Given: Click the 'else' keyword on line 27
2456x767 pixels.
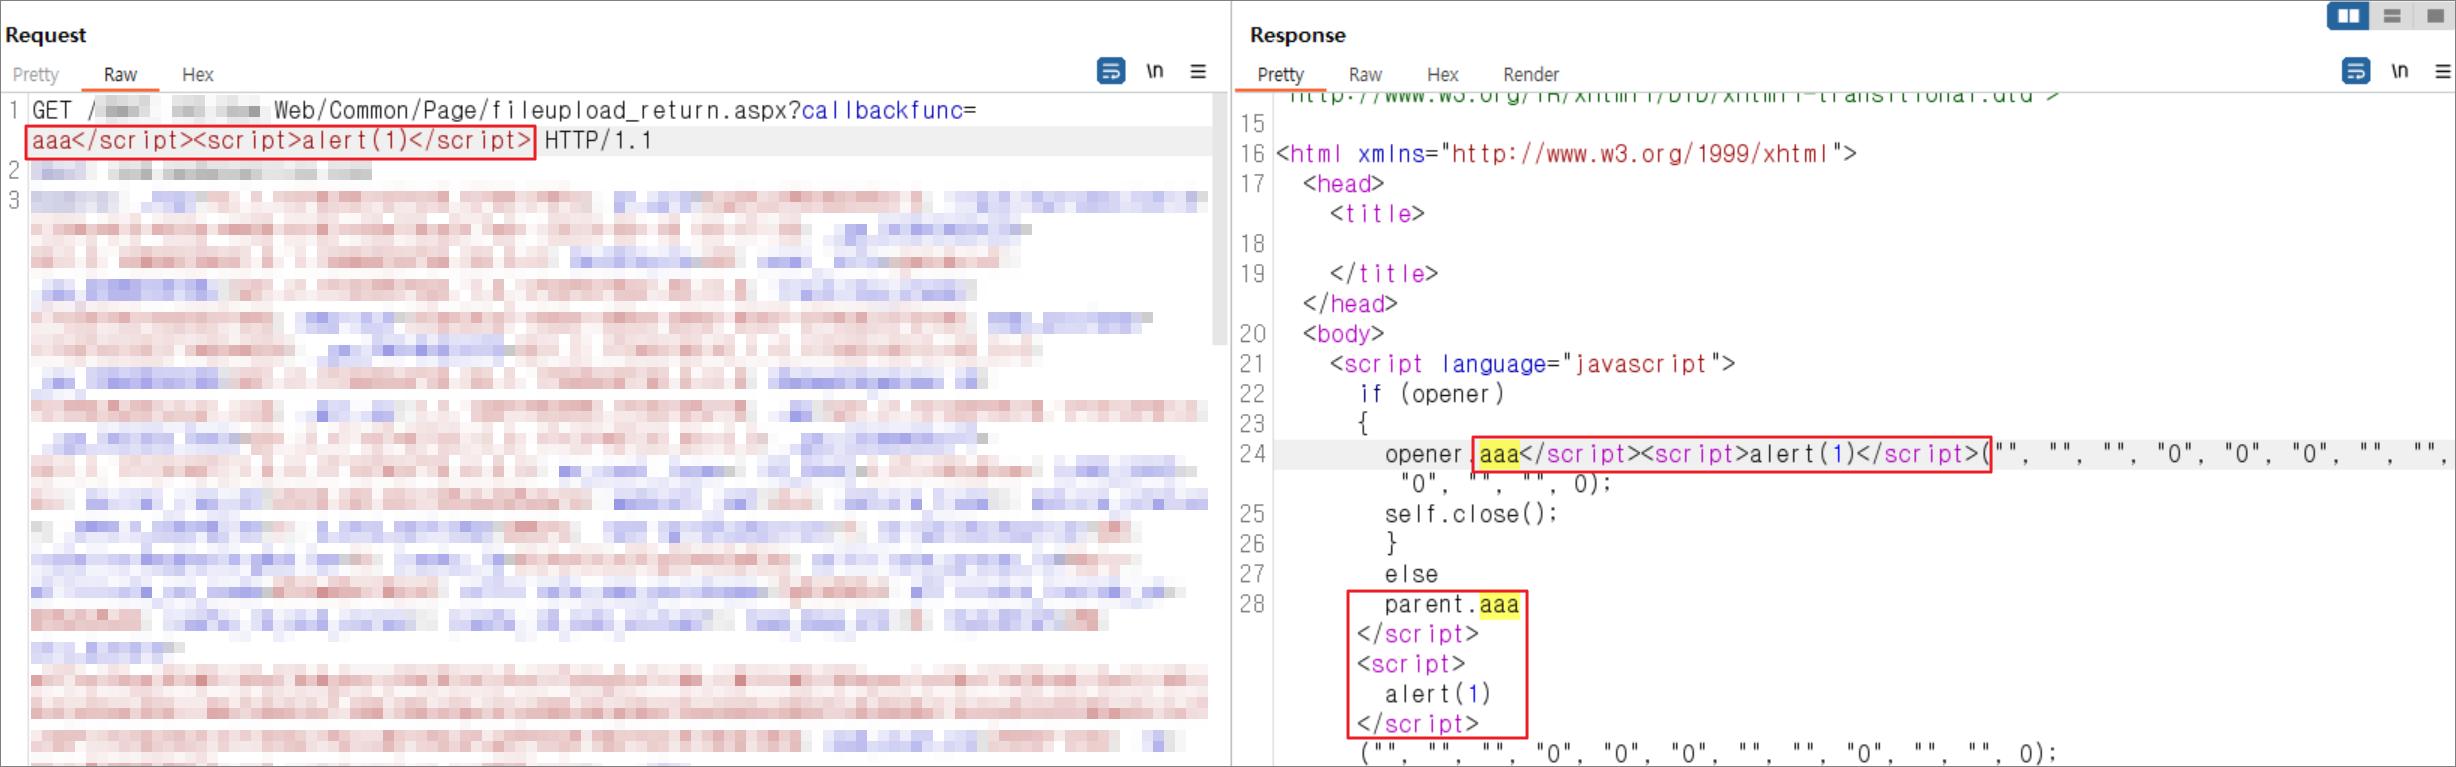Looking at the screenshot, I should pos(1411,574).
